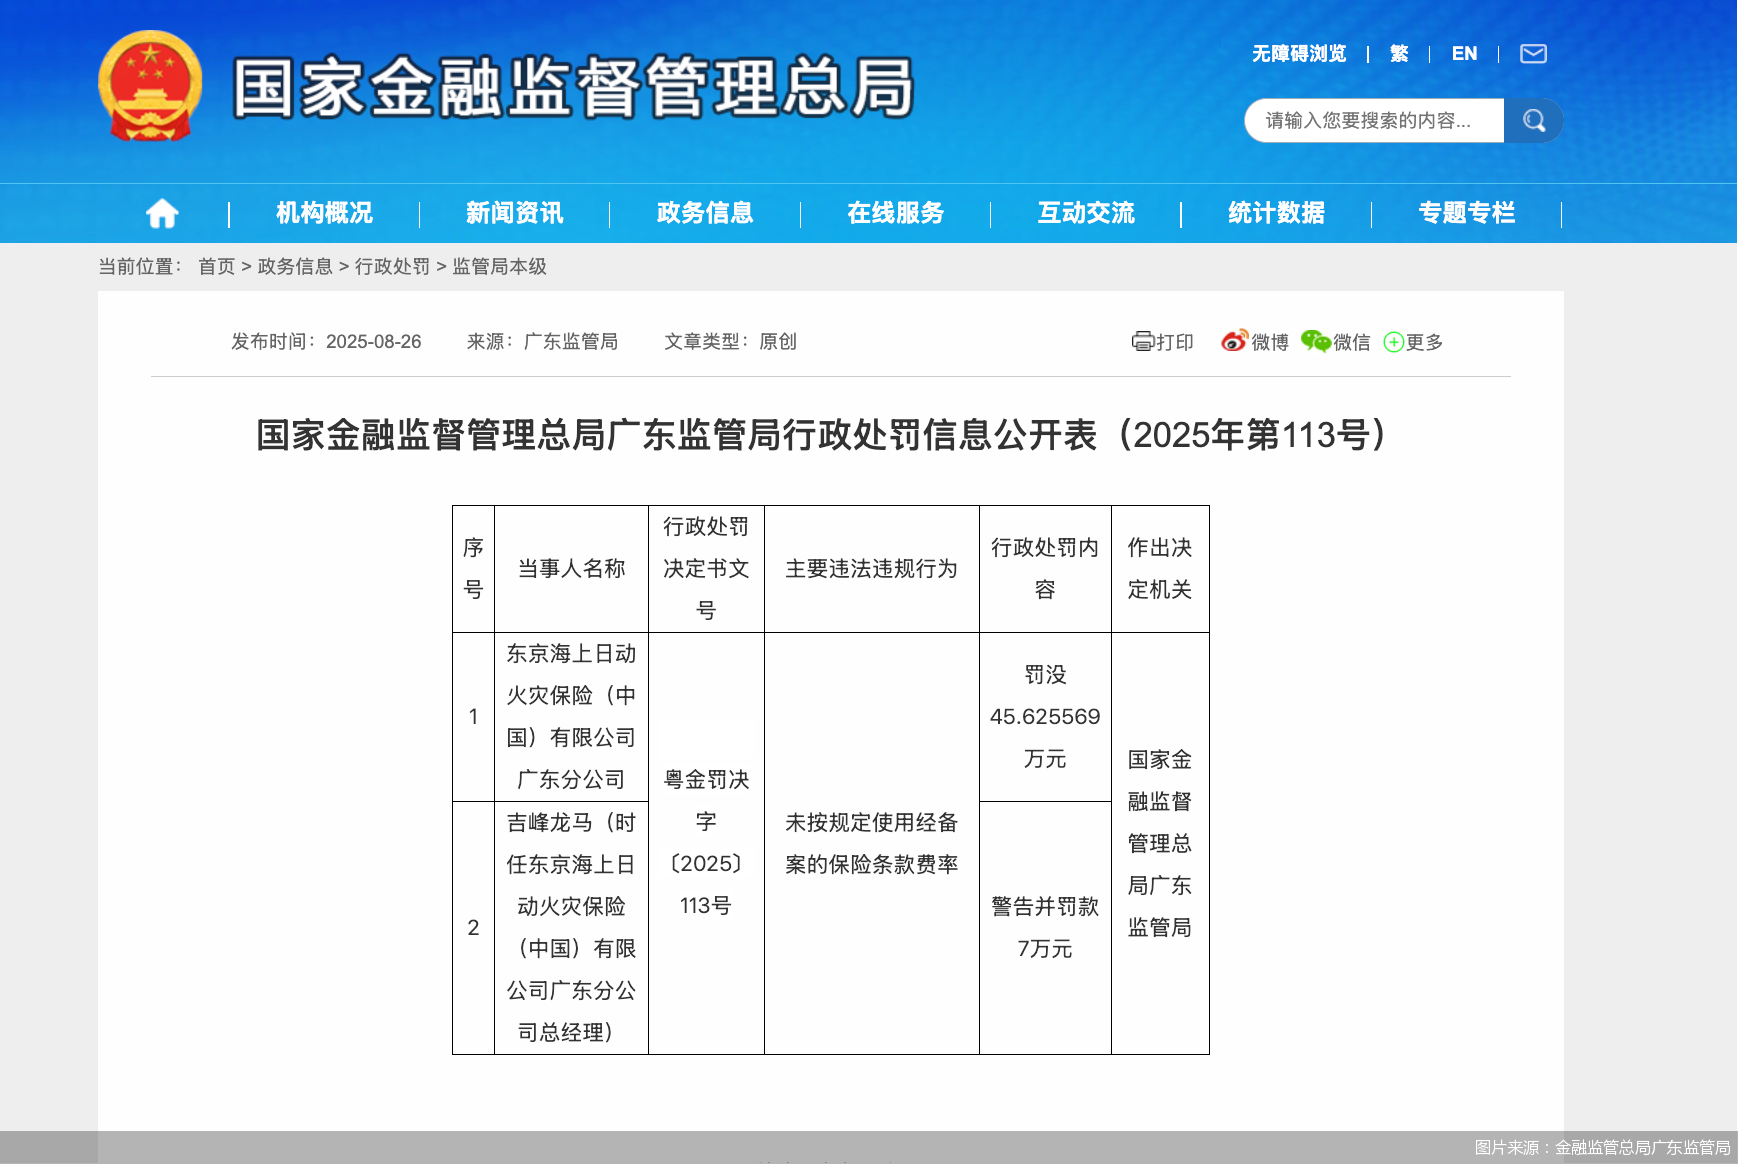Image resolution: width=1738 pixels, height=1164 pixels.
Task: Click the green plus more icon
Action: [1394, 343]
